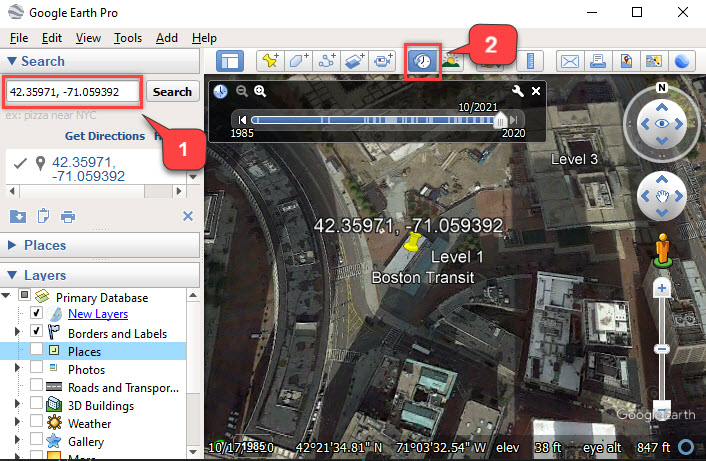This screenshot has width=706, height=461.
Task: Jump to the earliest imagery date
Action: (242, 120)
